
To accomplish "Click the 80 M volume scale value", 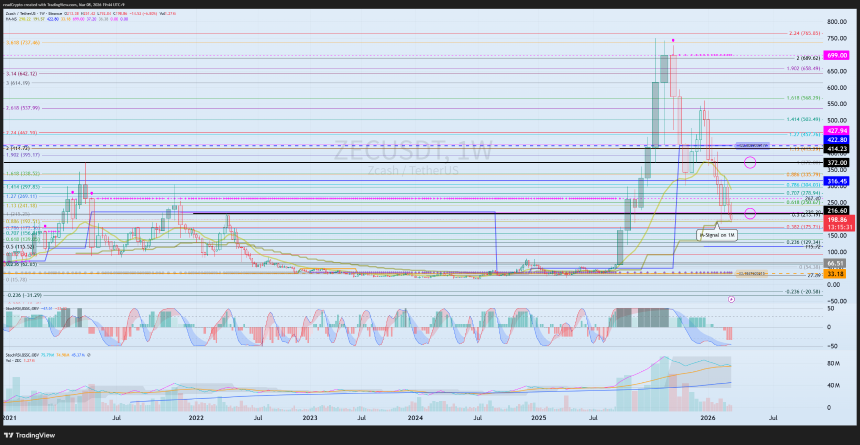I will tap(834, 363).
